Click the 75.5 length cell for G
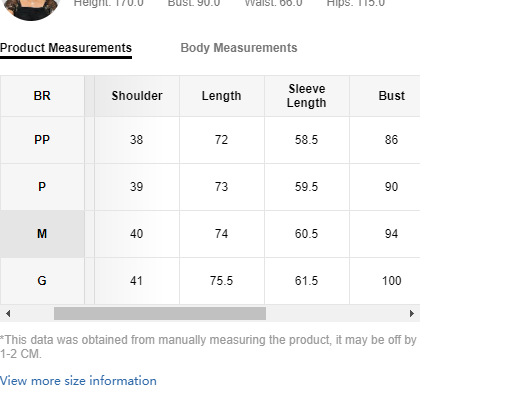 point(222,281)
